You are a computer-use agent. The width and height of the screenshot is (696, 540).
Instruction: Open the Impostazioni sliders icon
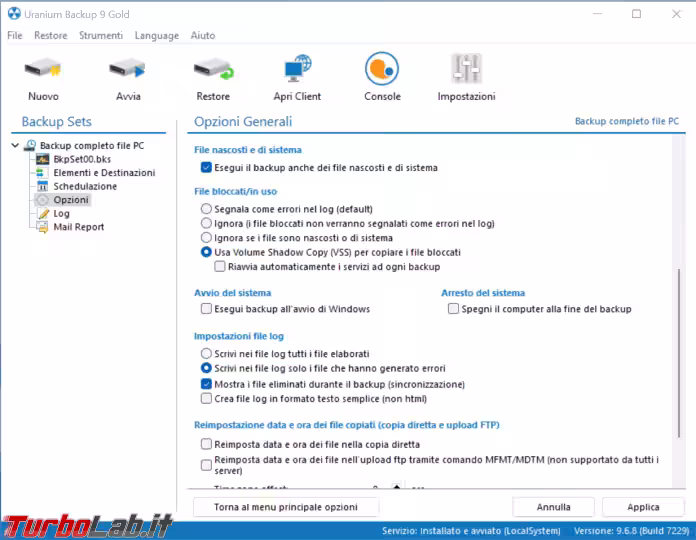(466, 69)
